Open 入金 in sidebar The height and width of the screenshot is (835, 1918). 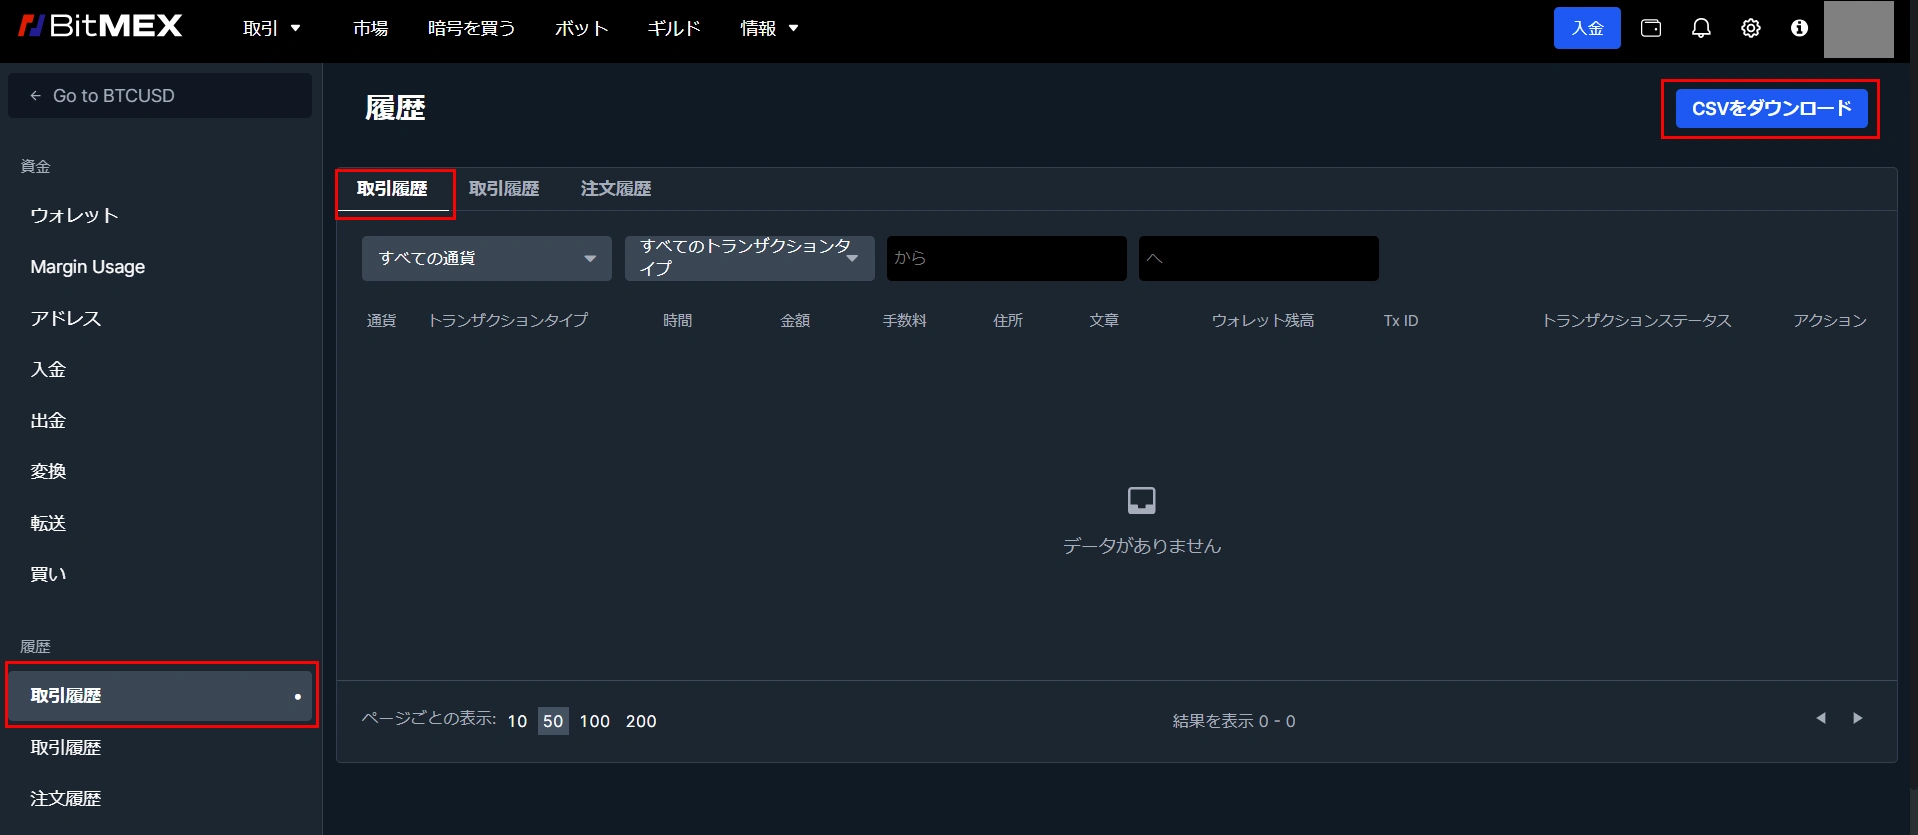(x=48, y=369)
